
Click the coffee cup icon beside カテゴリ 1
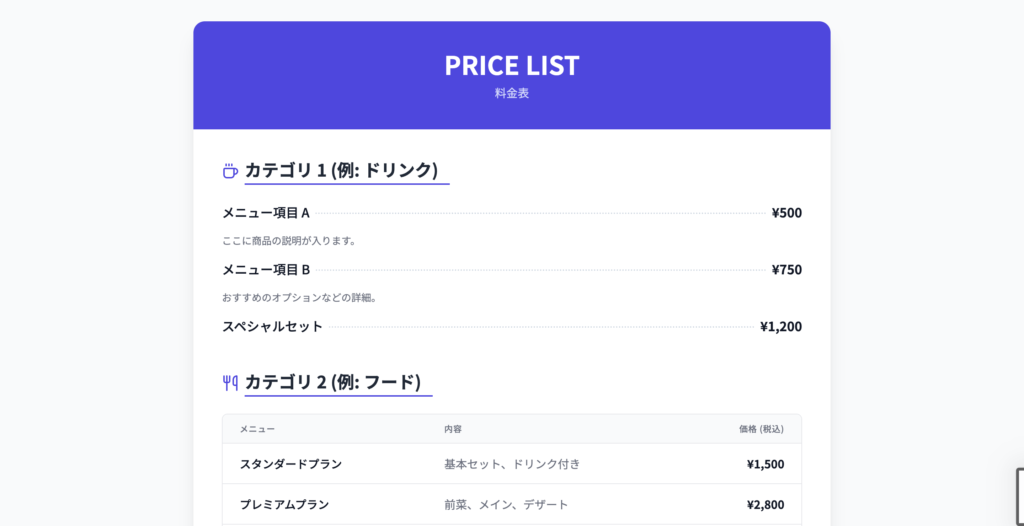(x=230, y=171)
